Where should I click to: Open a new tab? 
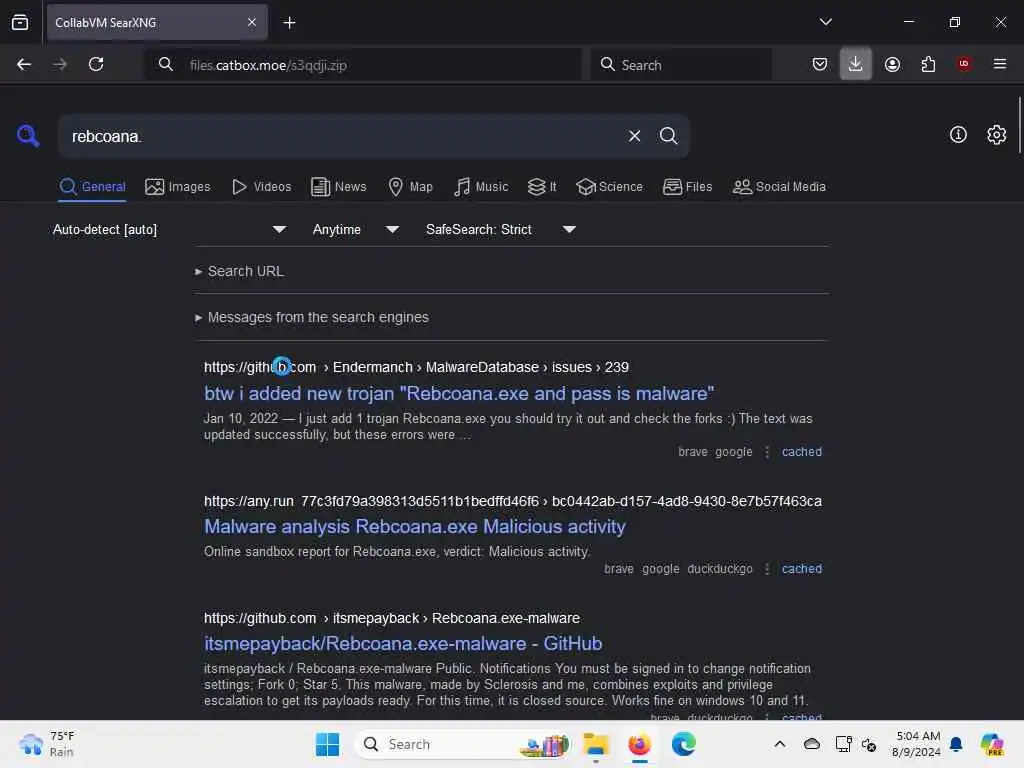pos(289,23)
